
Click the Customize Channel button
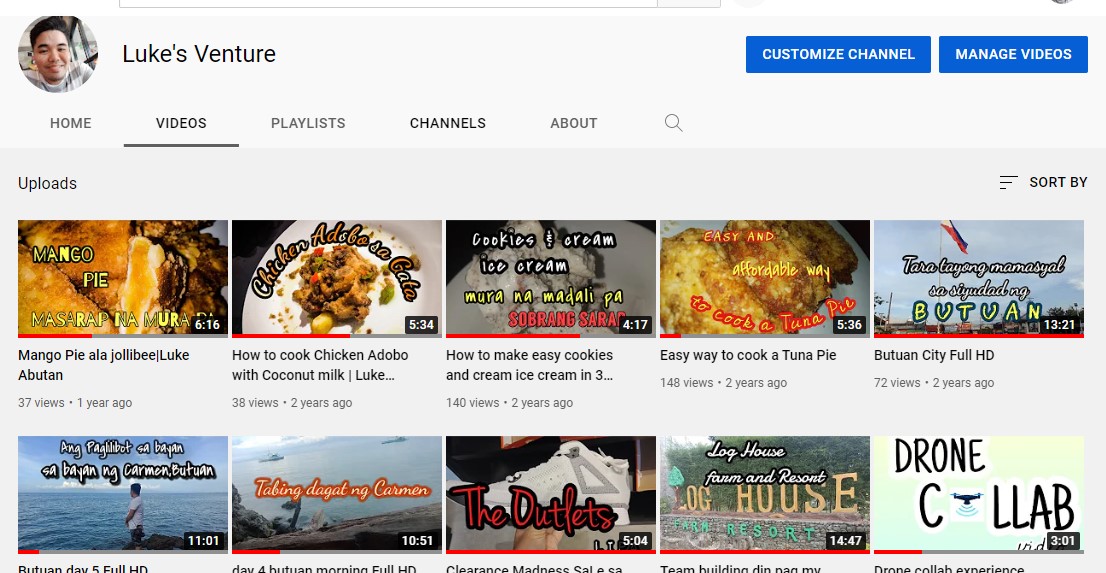(838, 54)
